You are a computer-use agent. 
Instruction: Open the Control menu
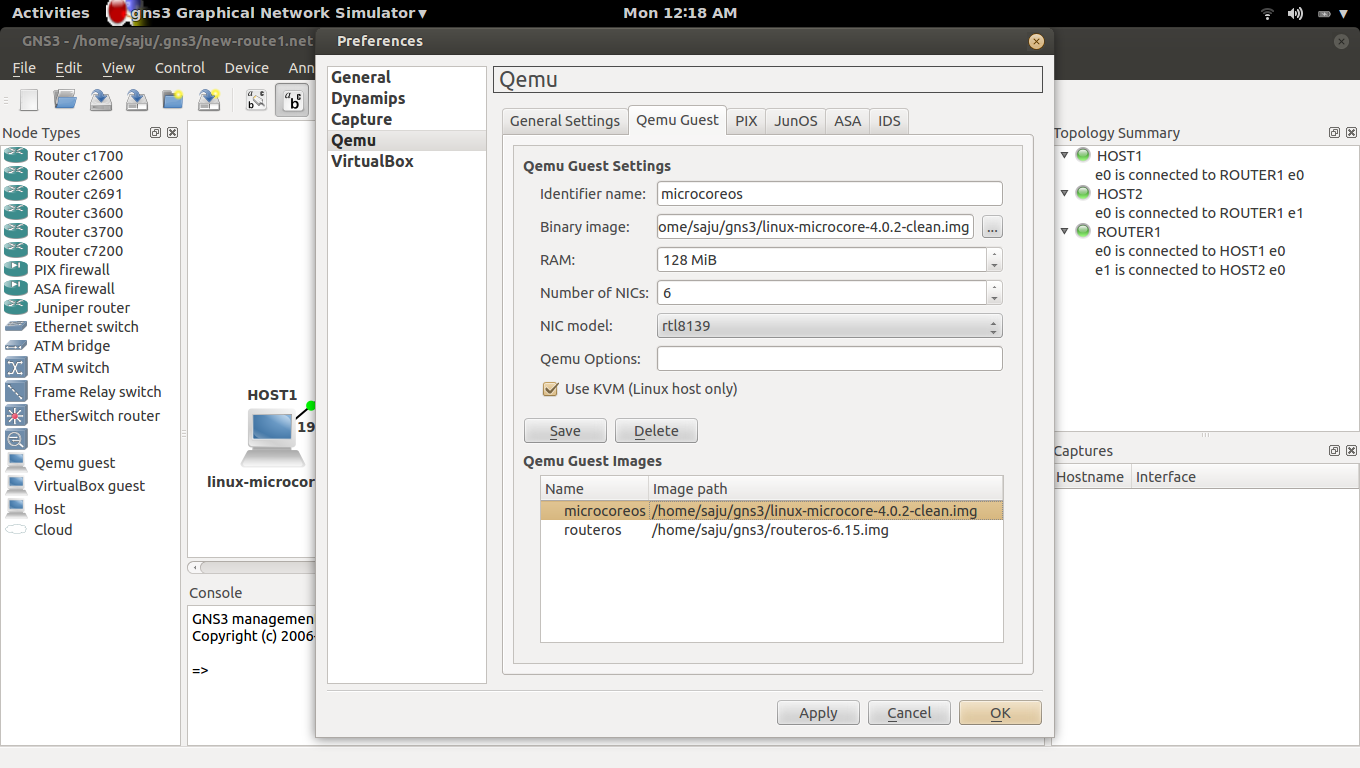pyautogui.click(x=180, y=68)
